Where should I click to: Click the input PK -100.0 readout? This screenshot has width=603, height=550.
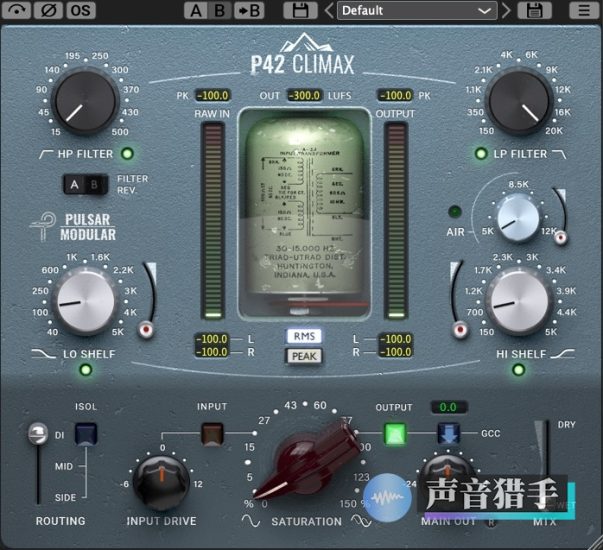click(x=213, y=95)
